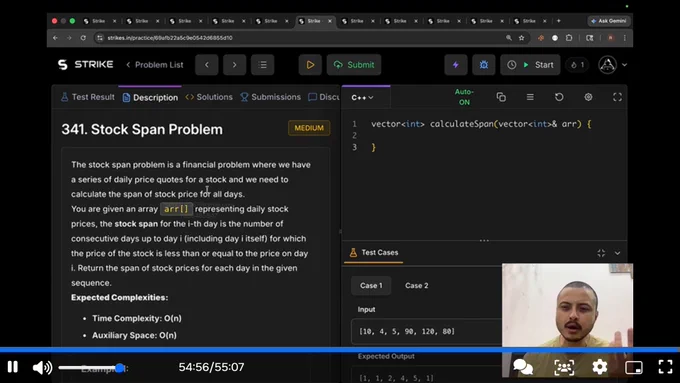The width and height of the screenshot is (680, 383).
Task: Click the test panel shrink icon
Action: 601,253
